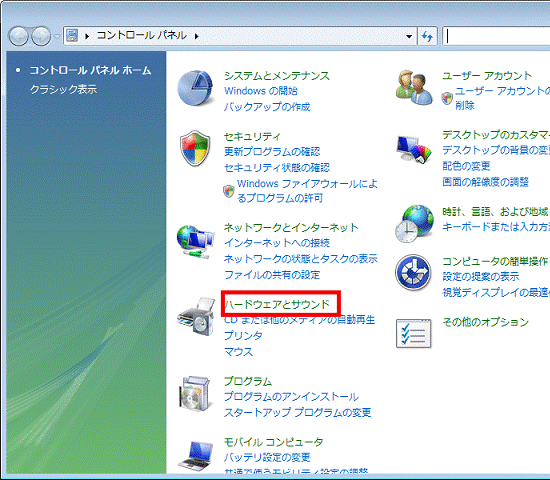The width and height of the screenshot is (550, 480).
Task: Click the ハードウェアとサウンド printer icon
Action: tap(196, 316)
